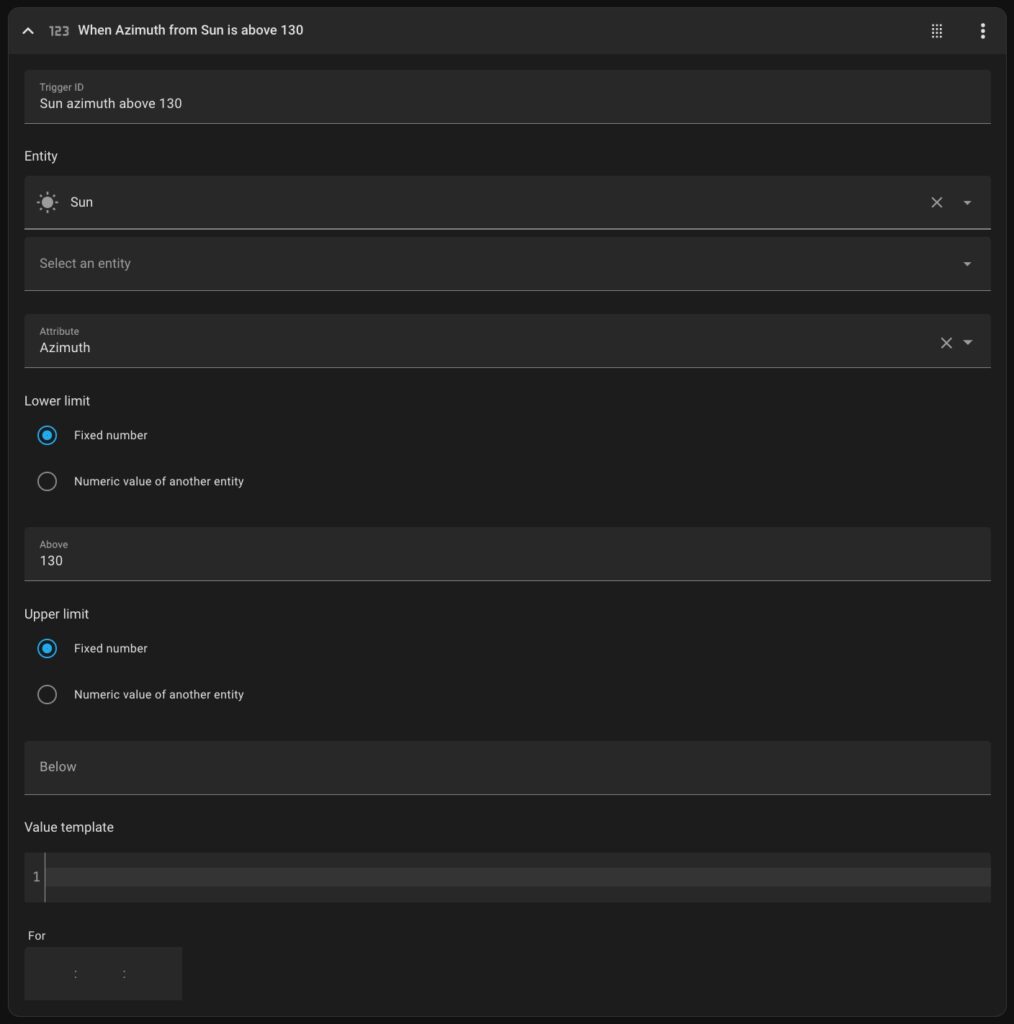Click the Trigger ID text field
The width and height of the screenshot is (1014, 1024).
click(507, 97)
